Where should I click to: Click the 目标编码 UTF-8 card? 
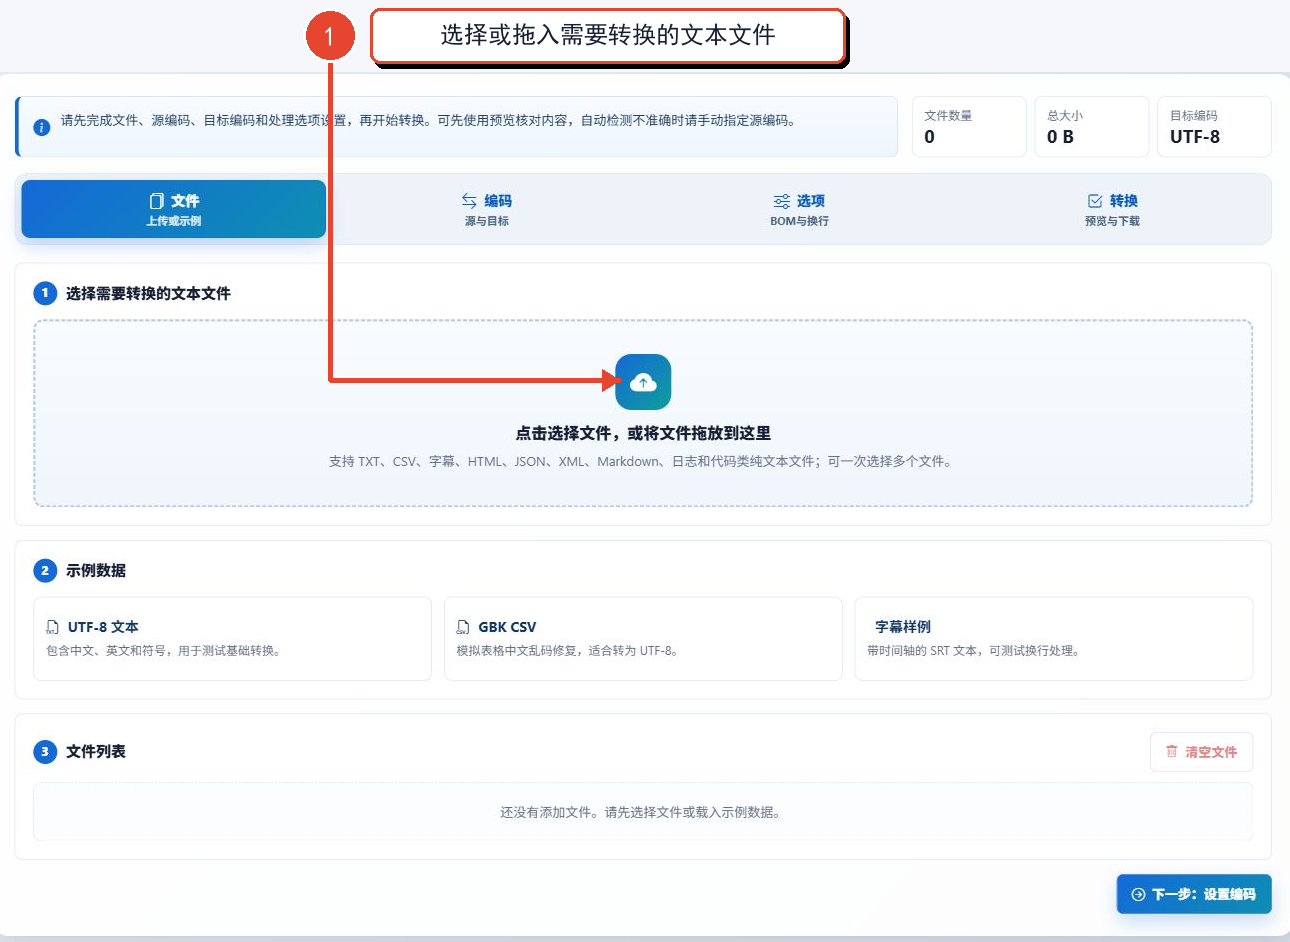pyautogui.click(x=1214, y=127)
